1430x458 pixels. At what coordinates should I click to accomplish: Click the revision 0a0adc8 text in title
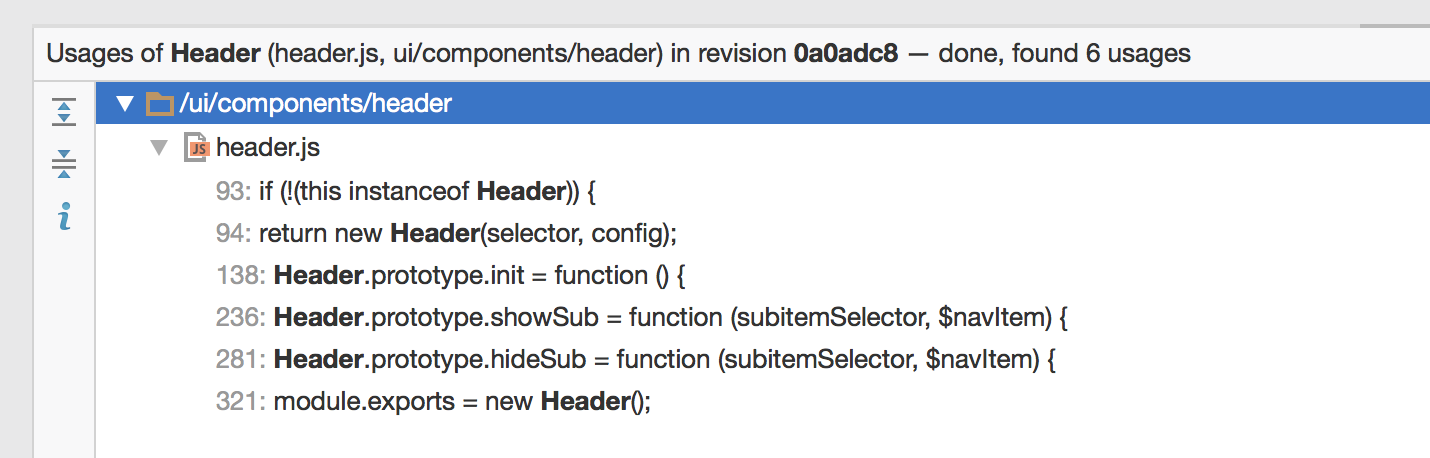tap(845, 53)
